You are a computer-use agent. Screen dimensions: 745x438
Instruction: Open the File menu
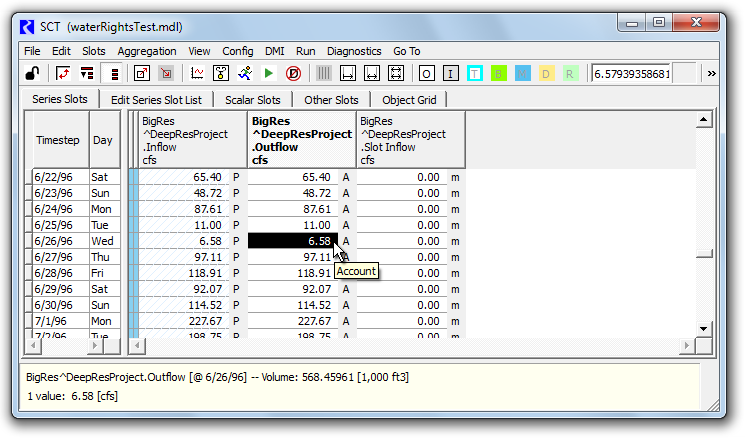(x=32, y=51)
